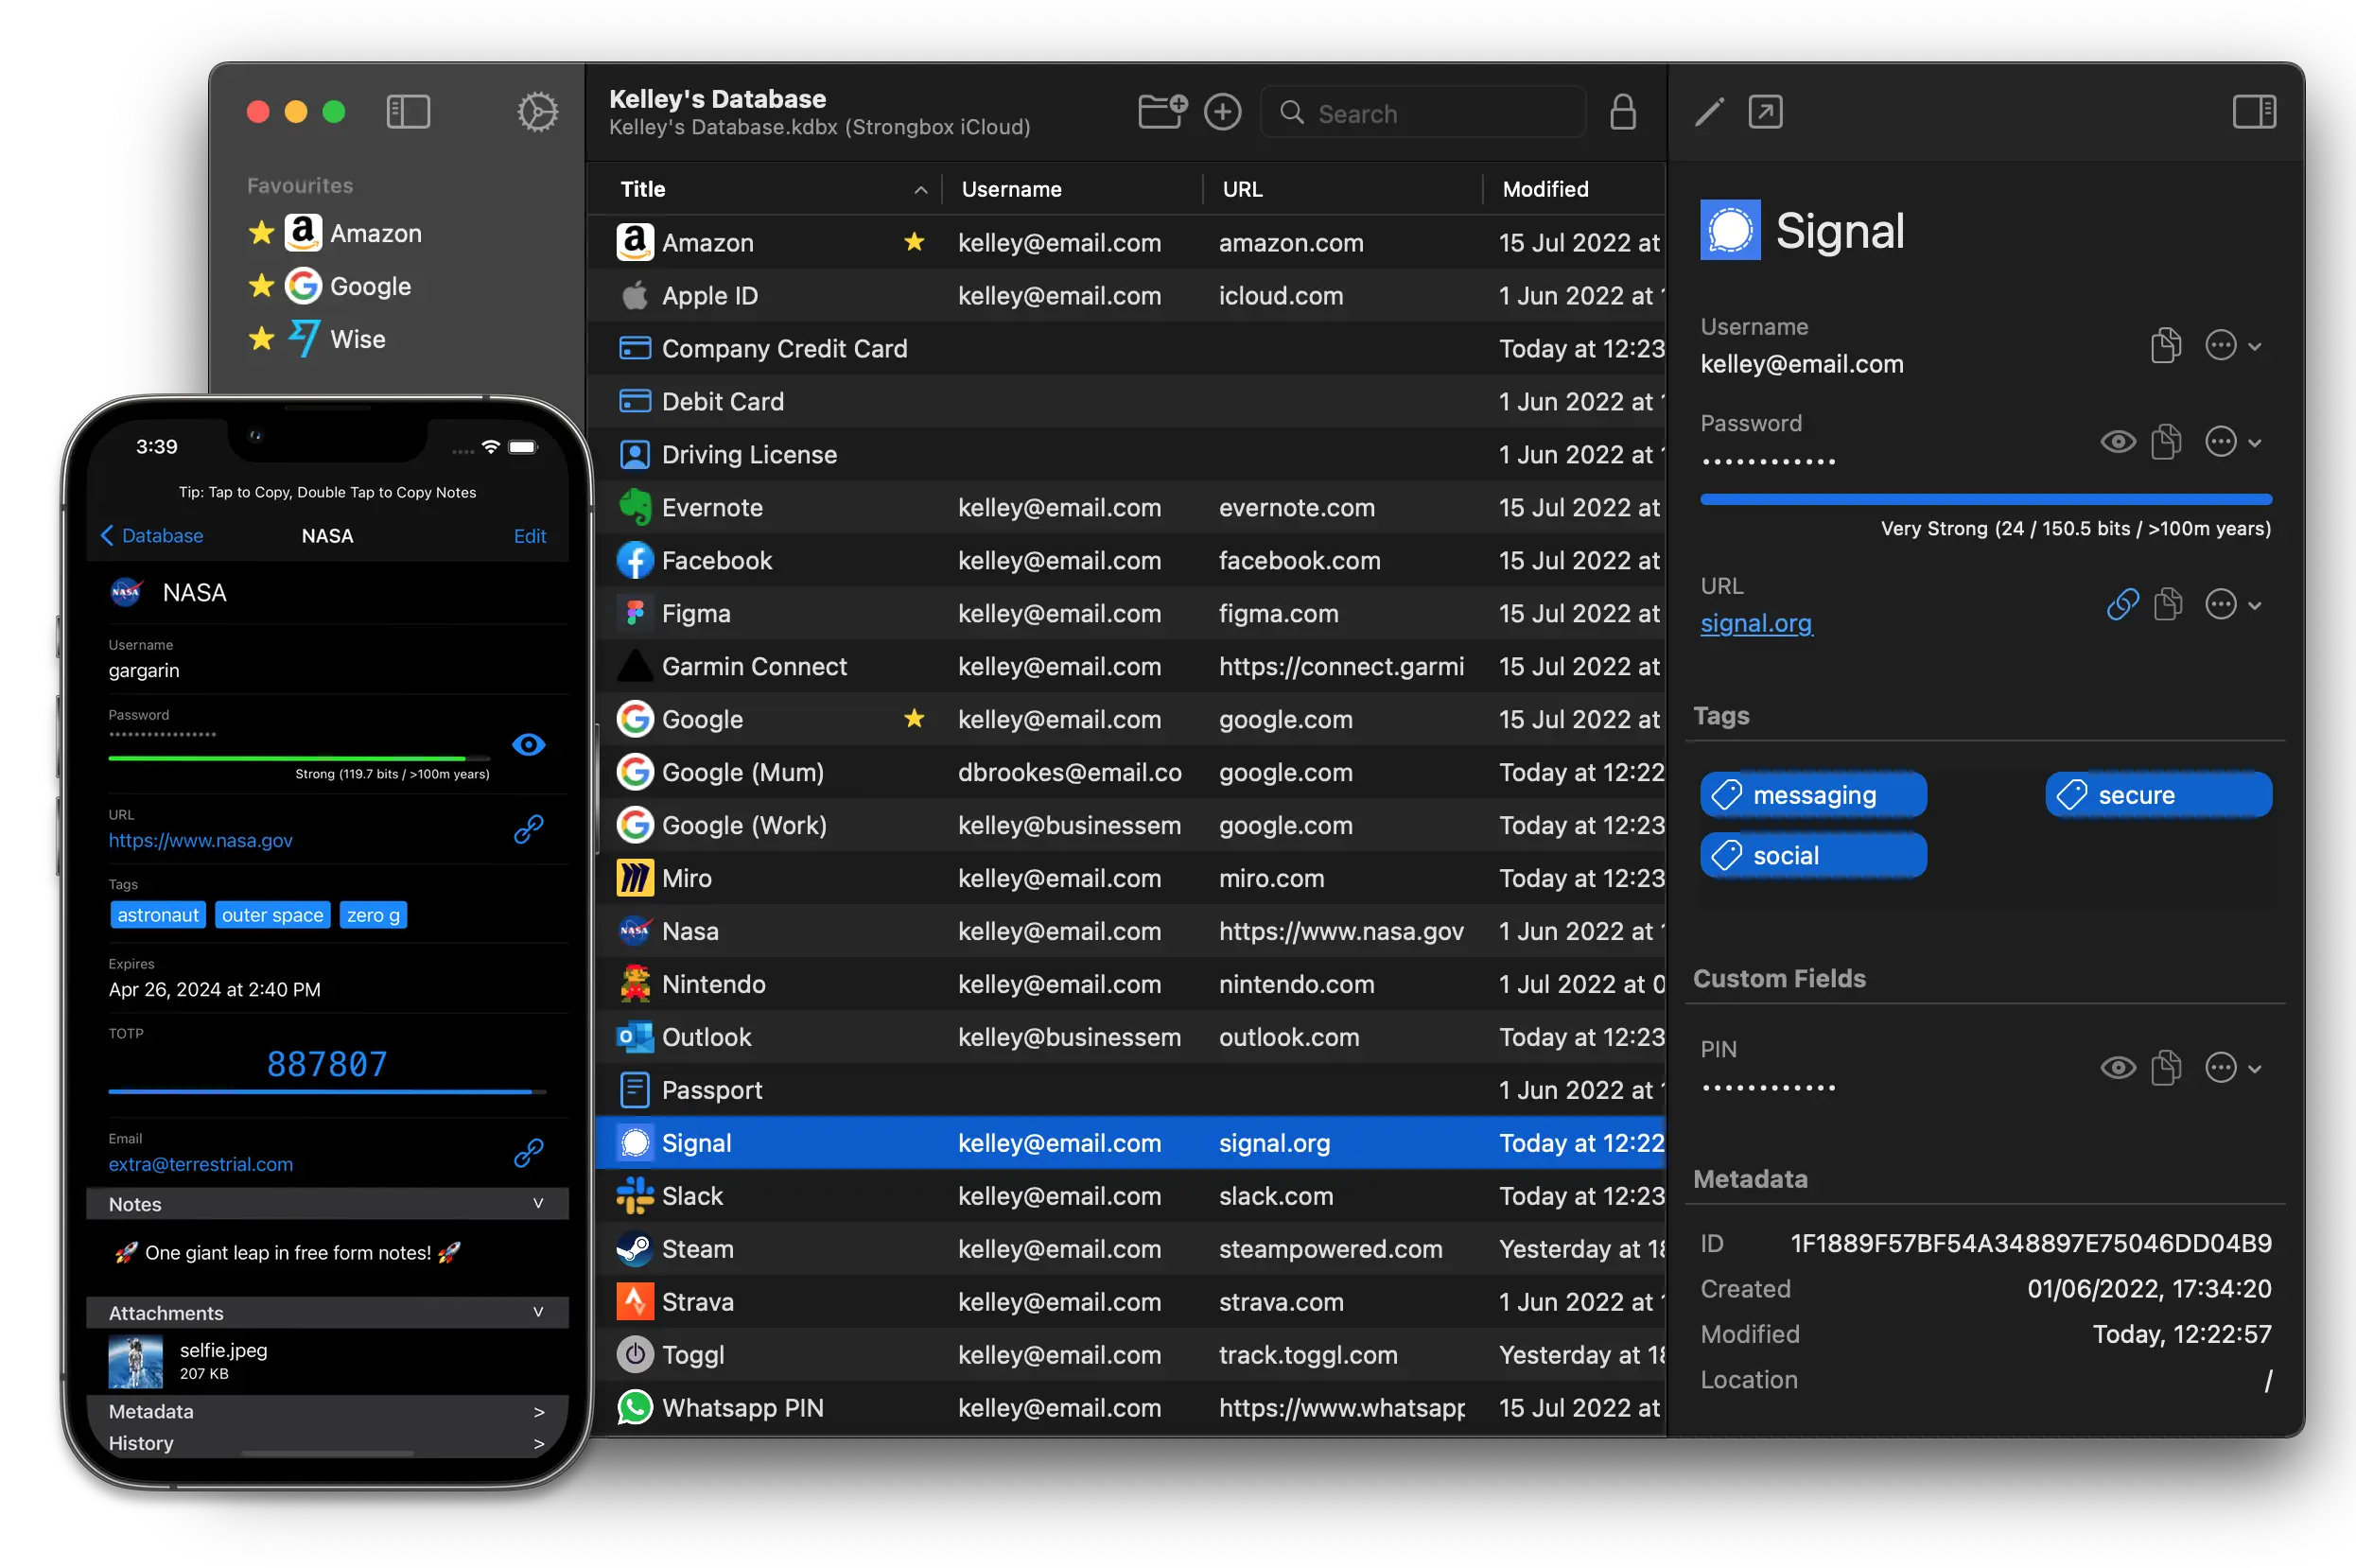Sort entries by the Title column header

[643, 189]
